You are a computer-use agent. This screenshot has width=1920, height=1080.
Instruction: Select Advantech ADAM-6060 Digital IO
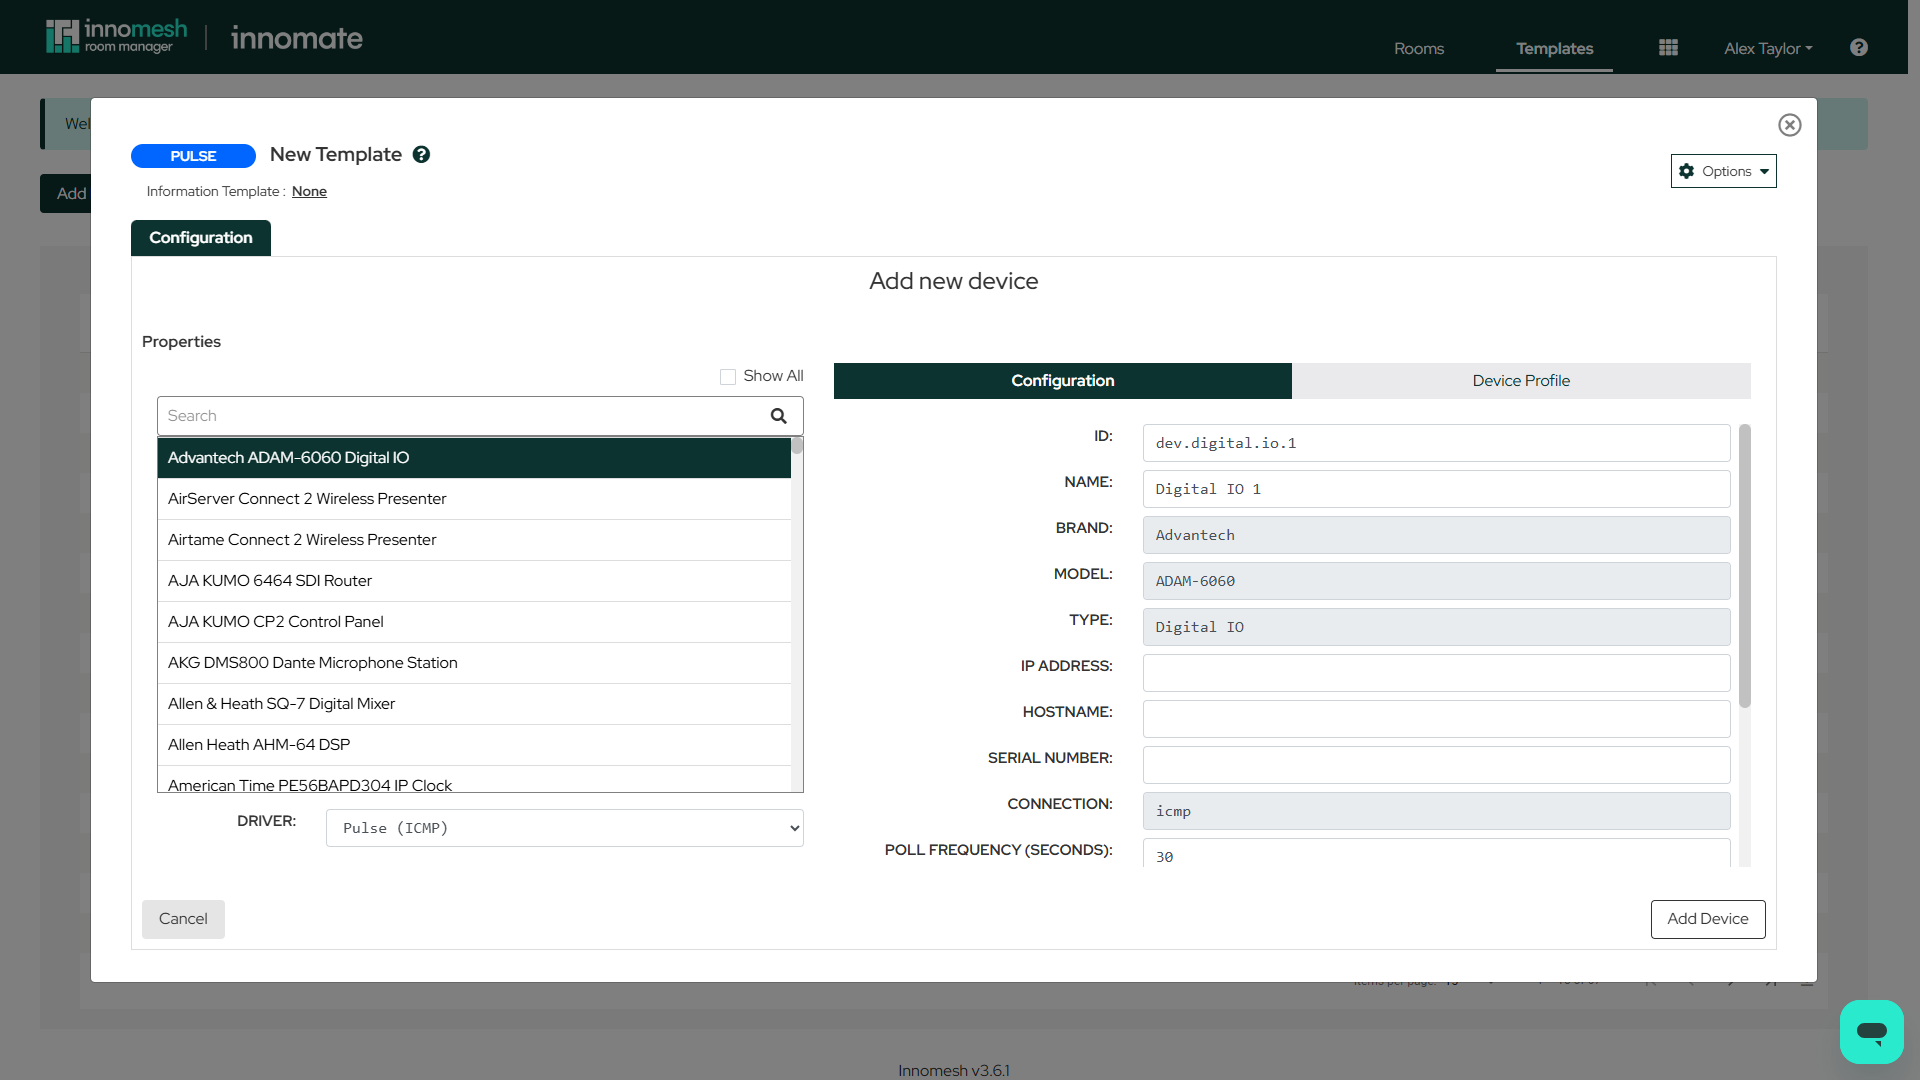coord(474,458)
